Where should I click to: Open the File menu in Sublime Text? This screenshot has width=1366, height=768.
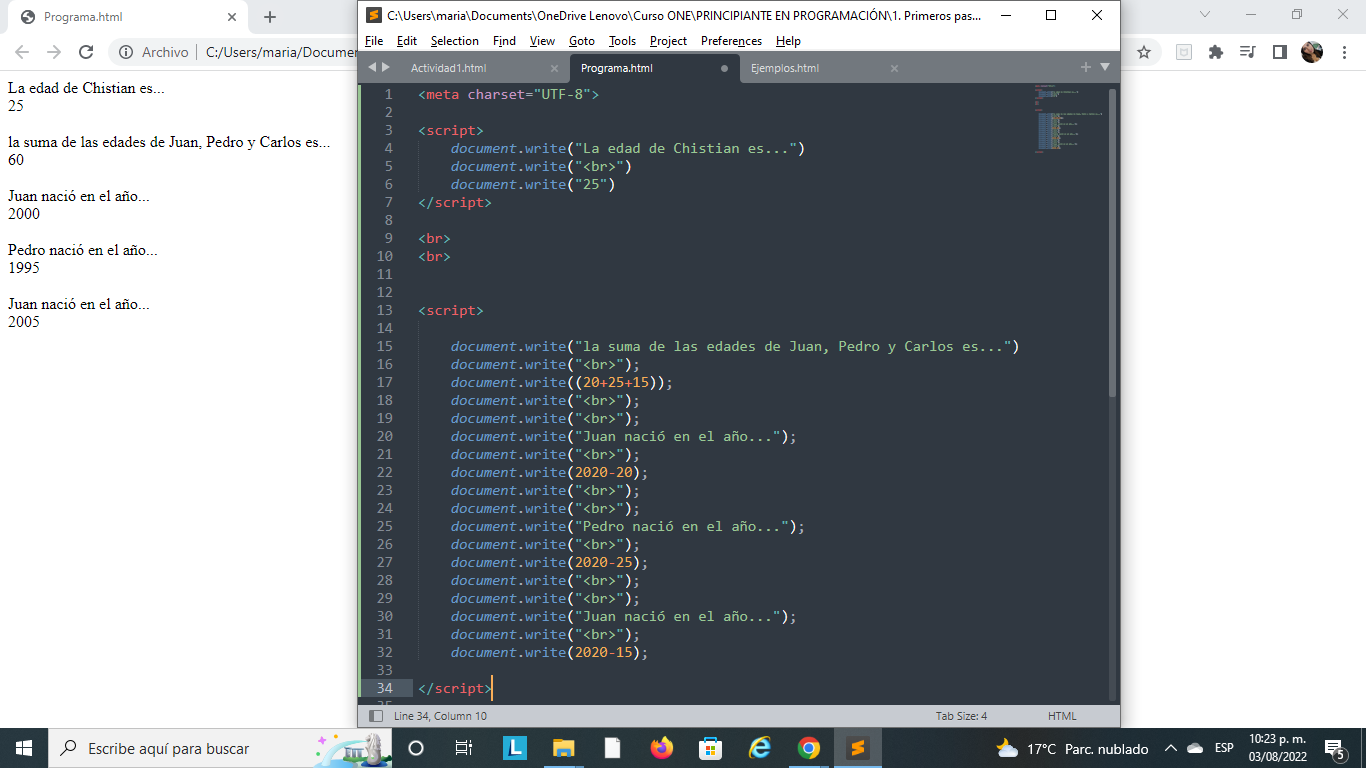[x=374, y=41]
